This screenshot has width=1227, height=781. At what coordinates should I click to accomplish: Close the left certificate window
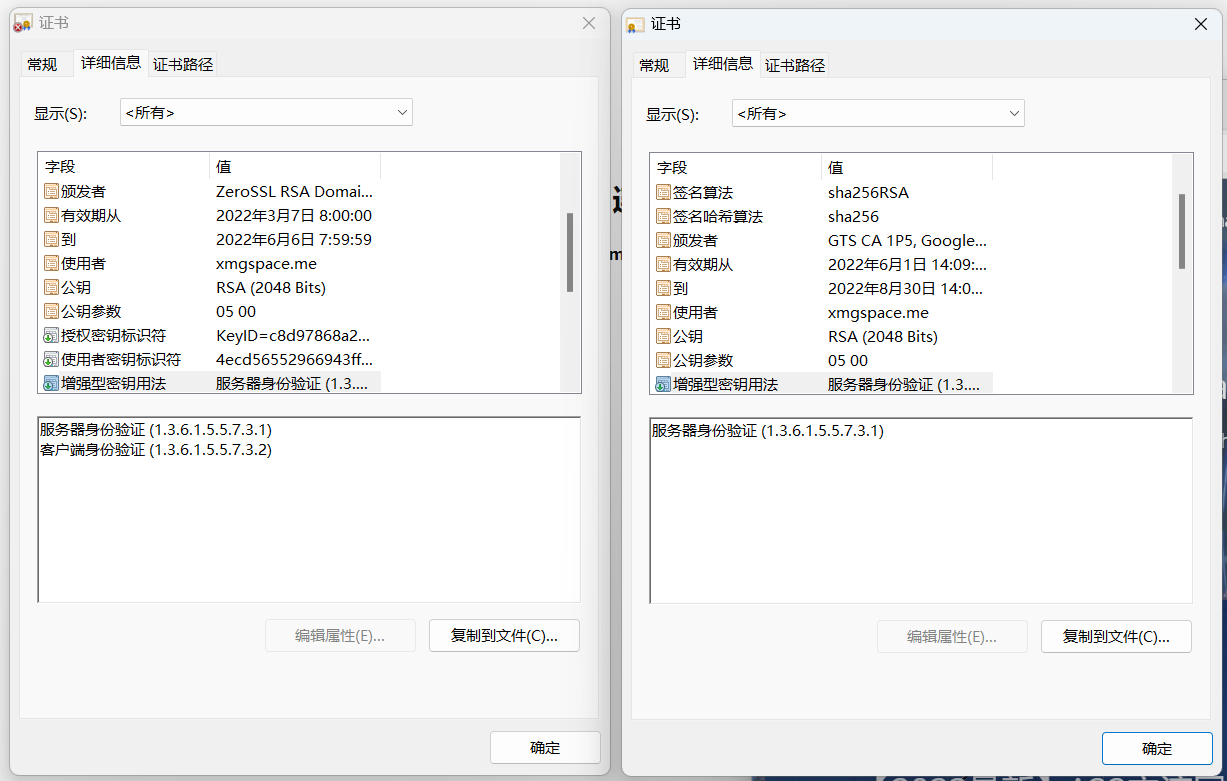(589, 23)
